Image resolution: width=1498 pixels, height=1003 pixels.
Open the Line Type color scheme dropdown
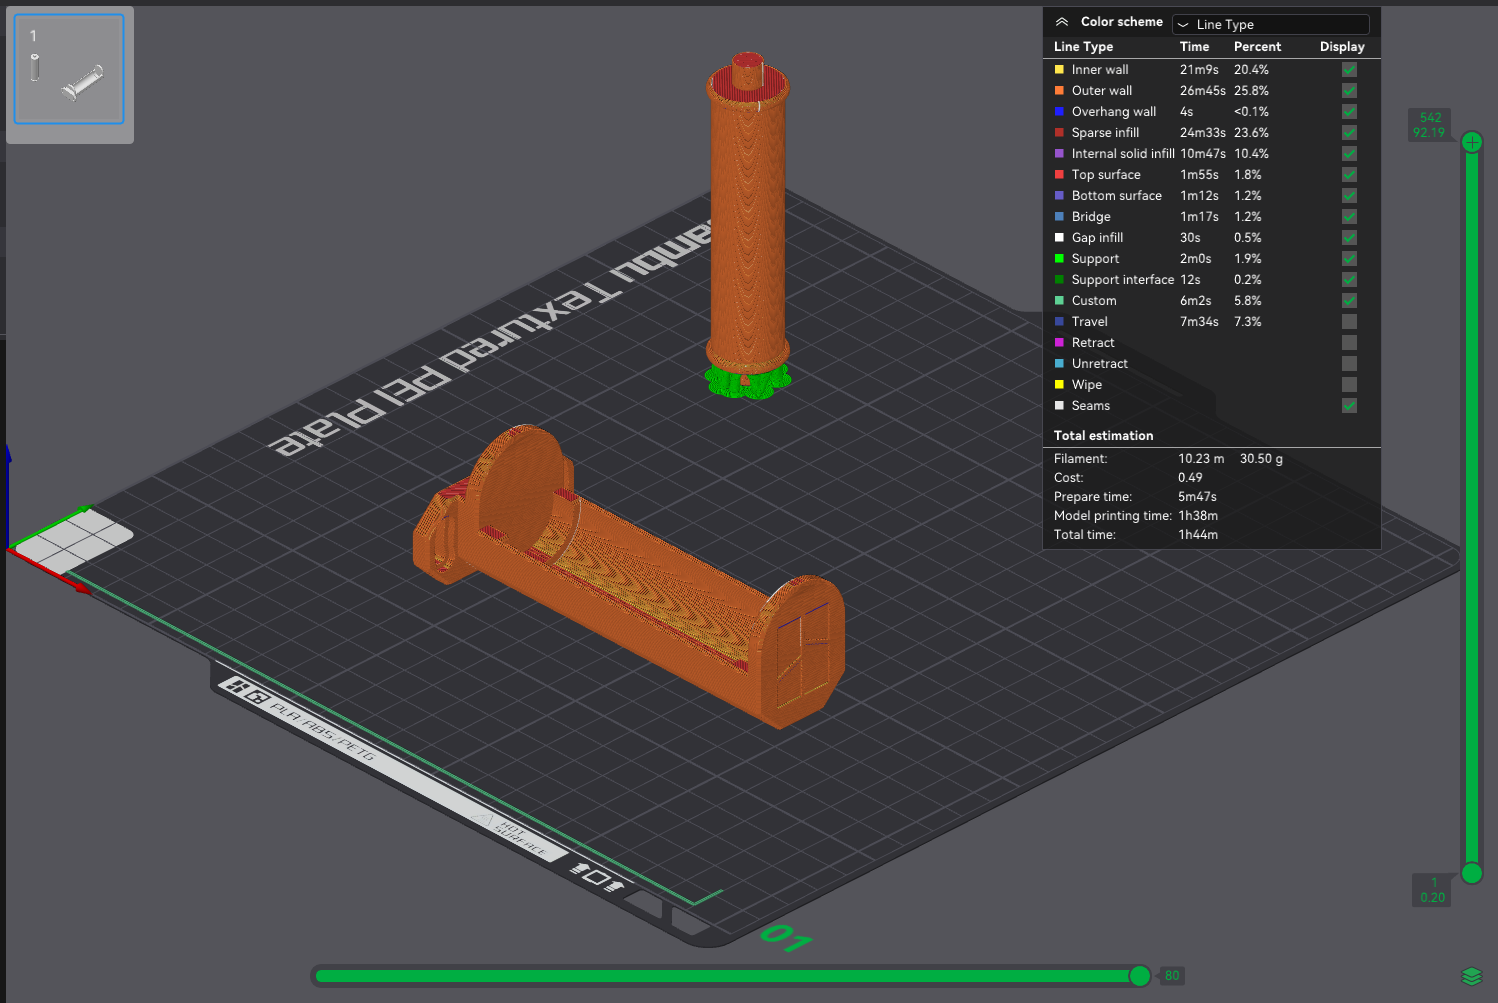coord(1270,24)
